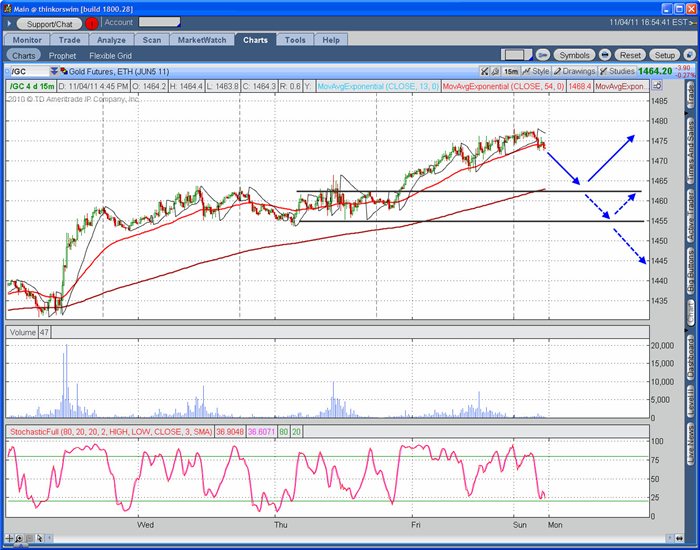Select the Chart side panel tab
700x550 pixels.
point(691,312)
